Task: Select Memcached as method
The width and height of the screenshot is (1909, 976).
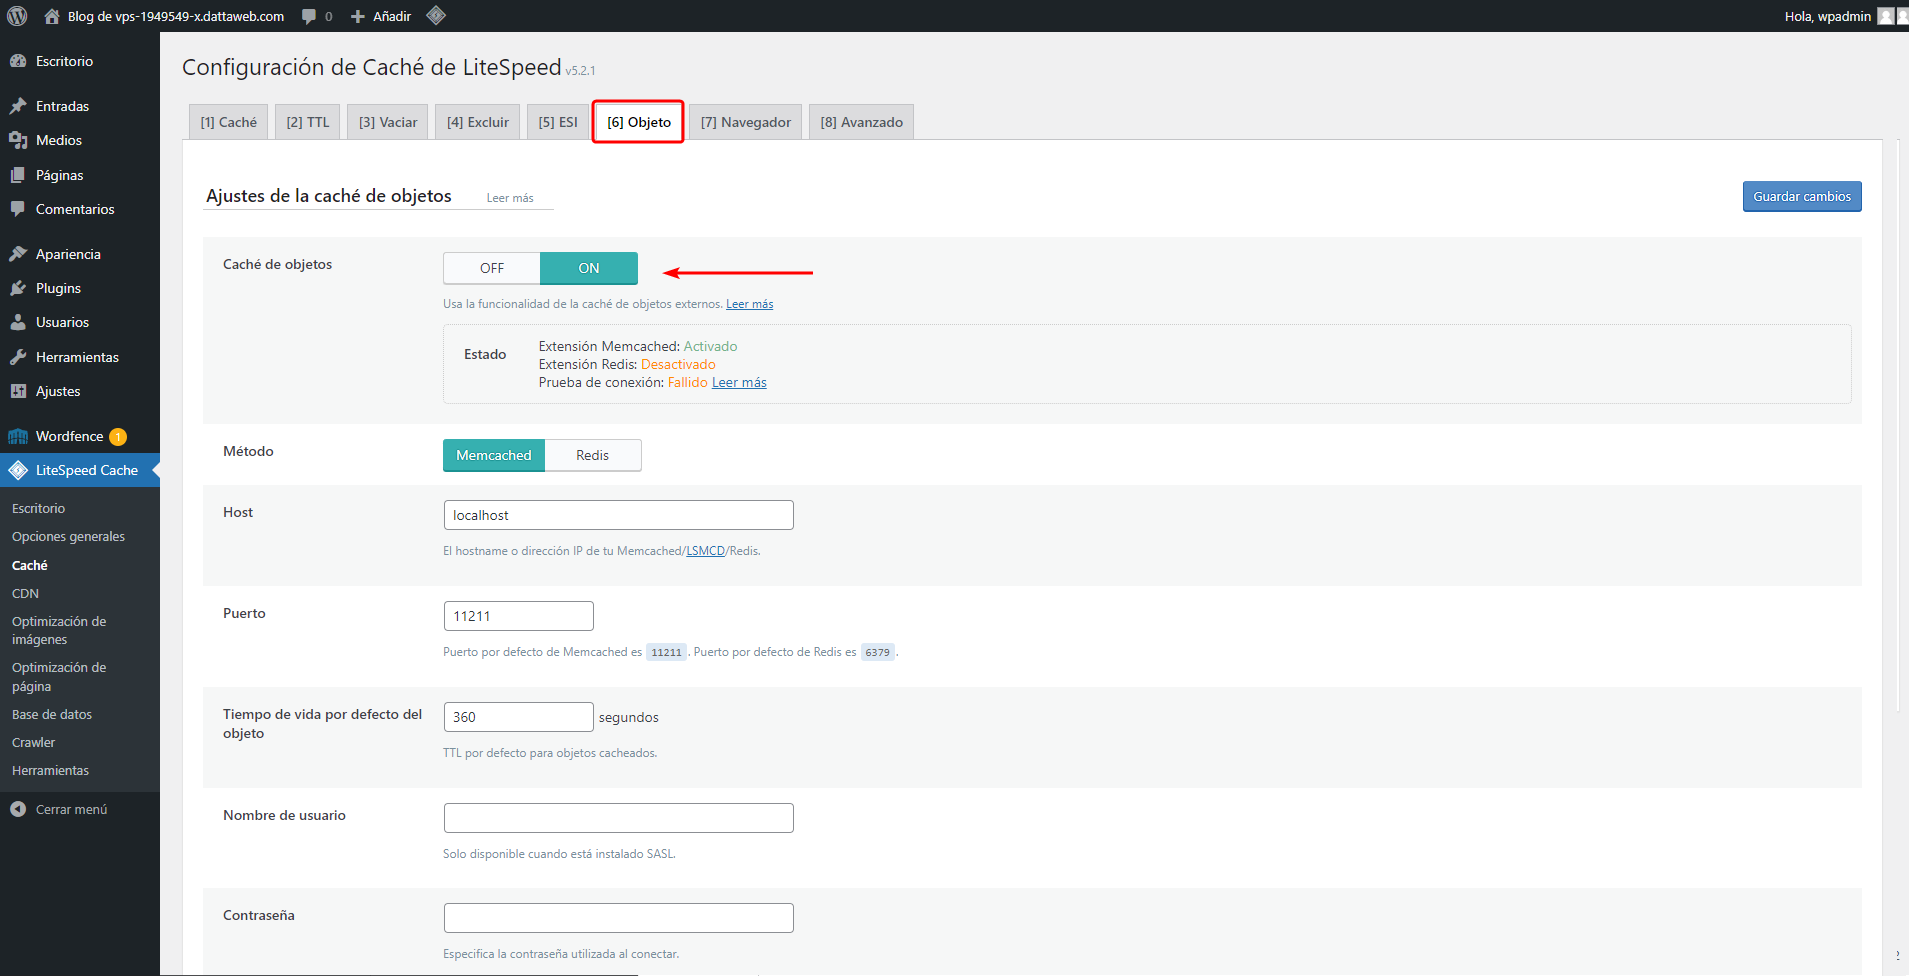Action: click(494, 455)
